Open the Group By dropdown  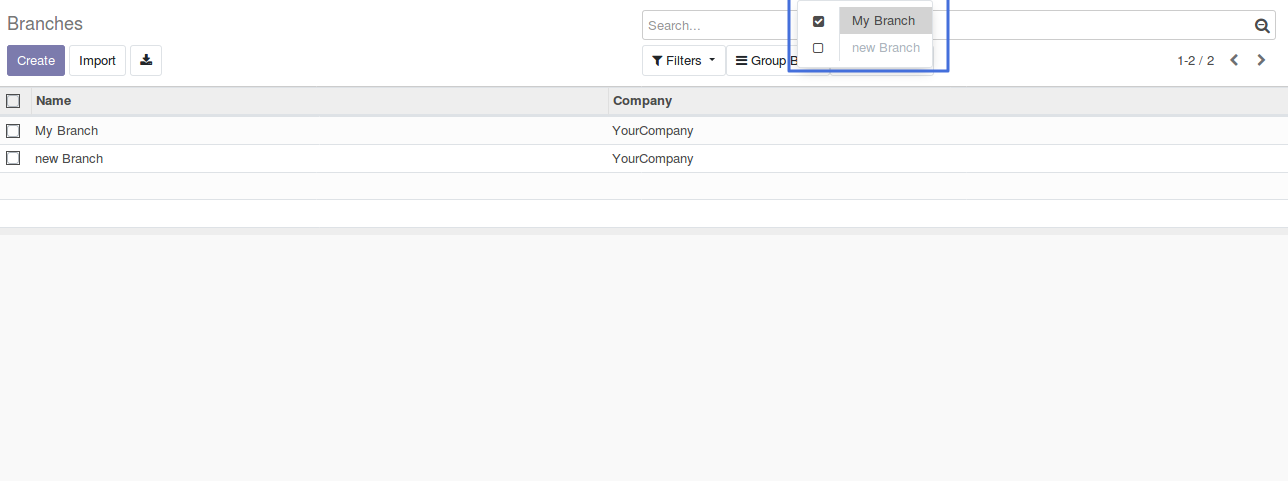tap(765, 60)
